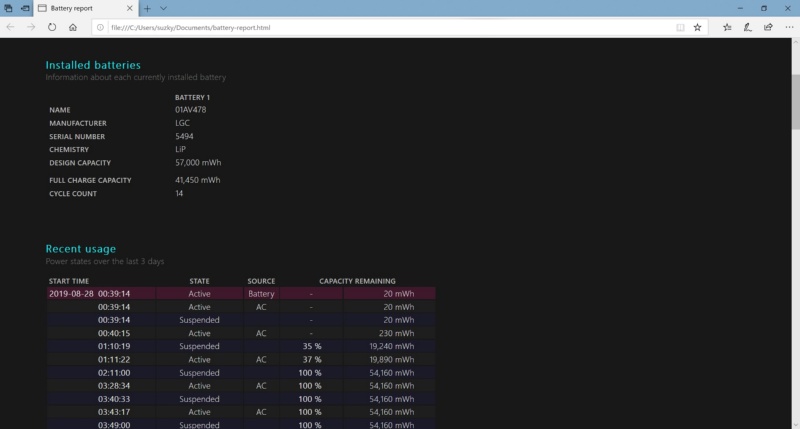Show tab previews chevron
This screenshot has width=800, height=429.
point(163,8)
